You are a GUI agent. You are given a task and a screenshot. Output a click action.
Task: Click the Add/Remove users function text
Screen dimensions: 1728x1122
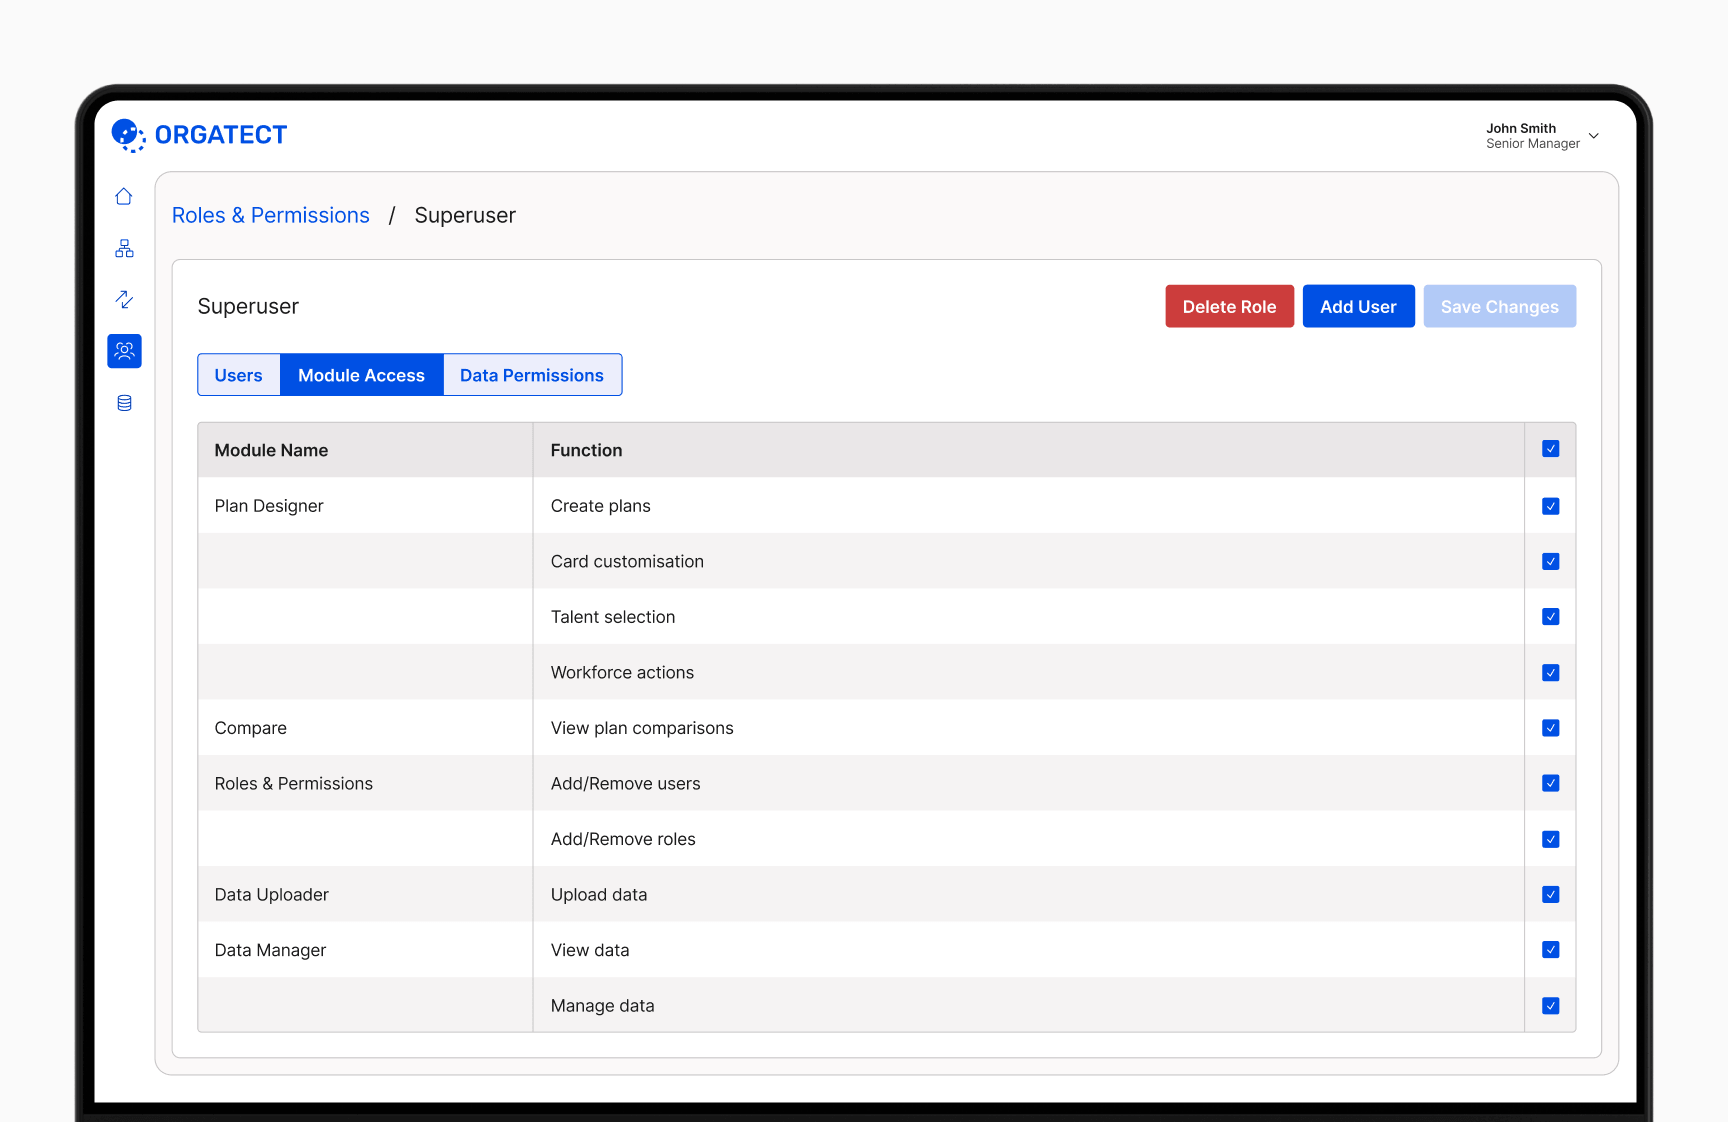point(626,784)
